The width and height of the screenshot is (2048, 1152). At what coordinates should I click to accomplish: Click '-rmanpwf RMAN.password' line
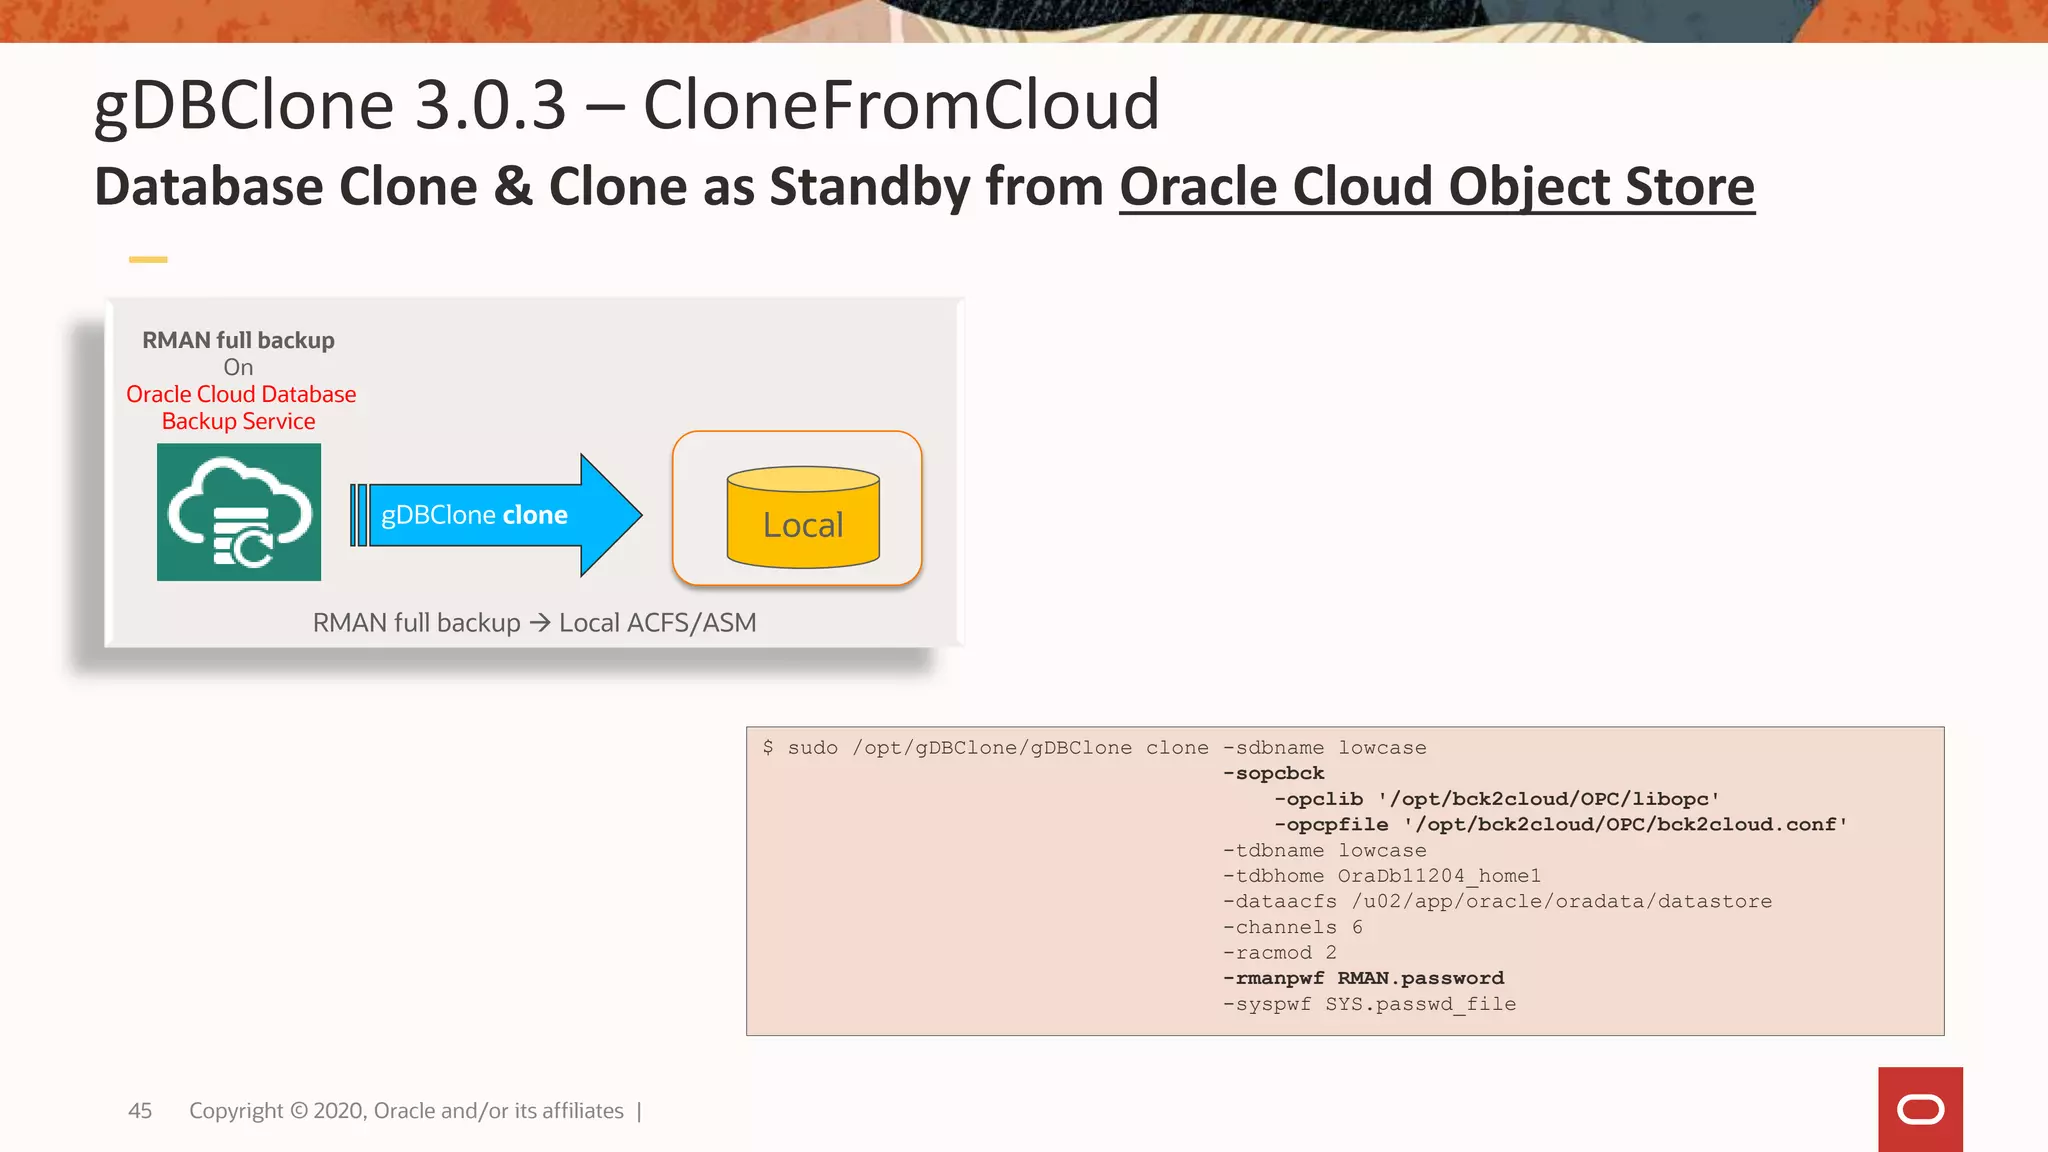coord(1363,978)
